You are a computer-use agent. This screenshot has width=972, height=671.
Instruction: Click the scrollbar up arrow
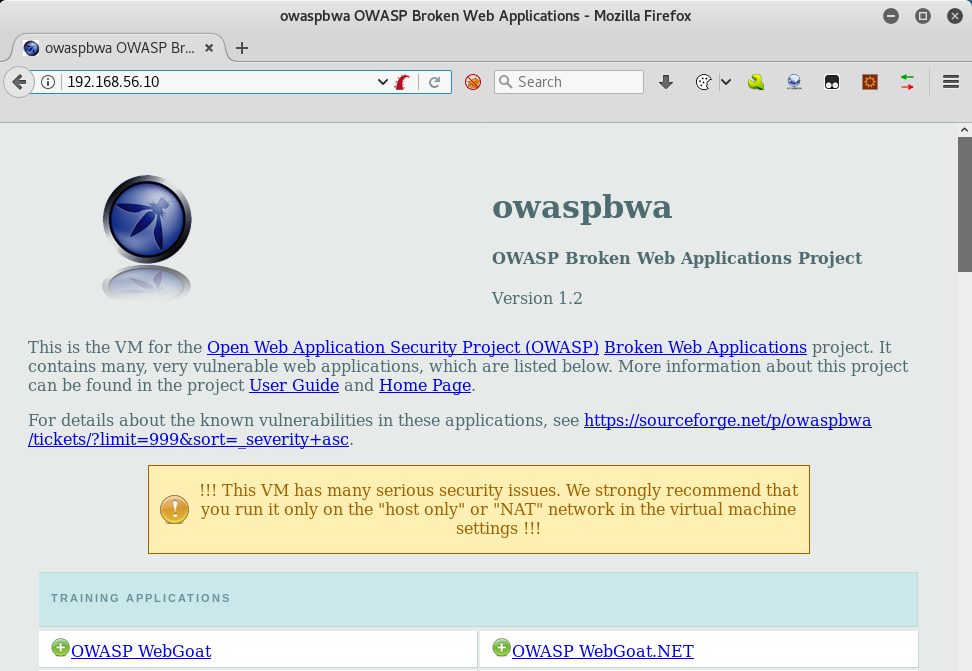pos(965,130)
